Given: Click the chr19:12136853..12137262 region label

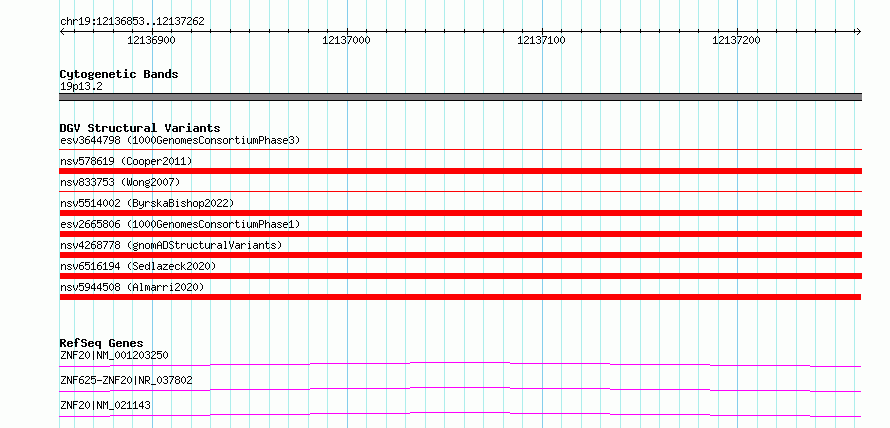Looking at the screenshot, I should [x=132, y=22].
